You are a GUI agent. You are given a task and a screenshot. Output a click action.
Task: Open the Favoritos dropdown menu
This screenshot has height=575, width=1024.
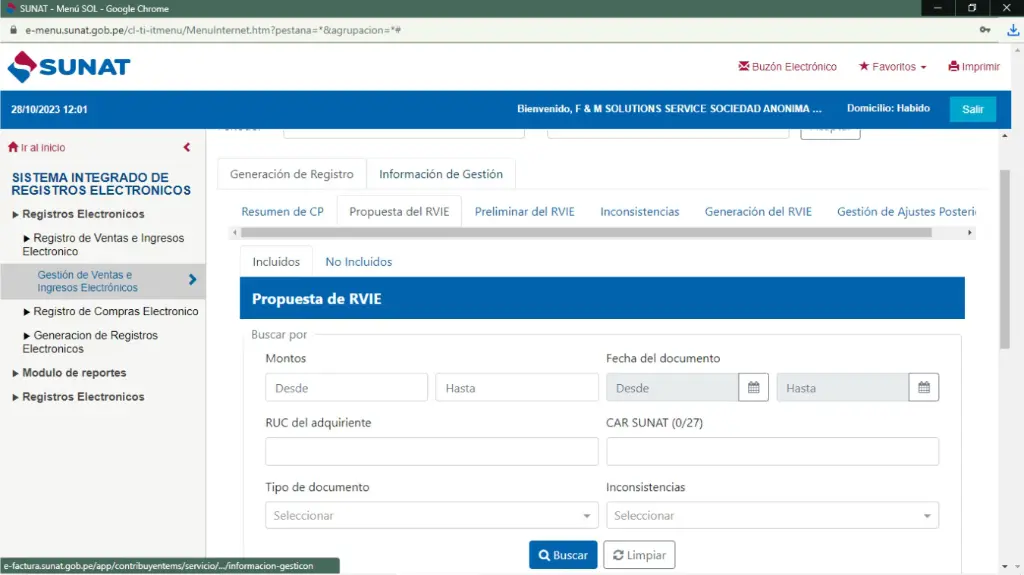[x=892, y=67]
